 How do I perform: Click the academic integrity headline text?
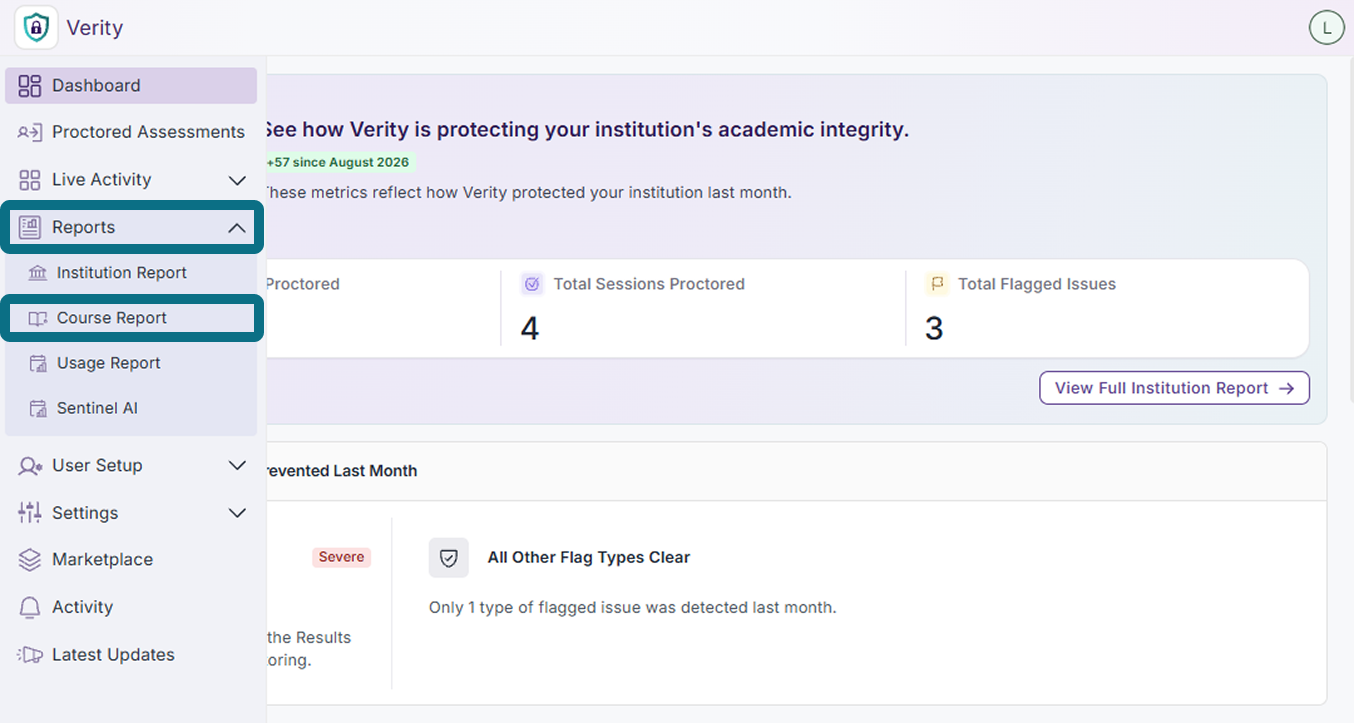pos(586,130)
